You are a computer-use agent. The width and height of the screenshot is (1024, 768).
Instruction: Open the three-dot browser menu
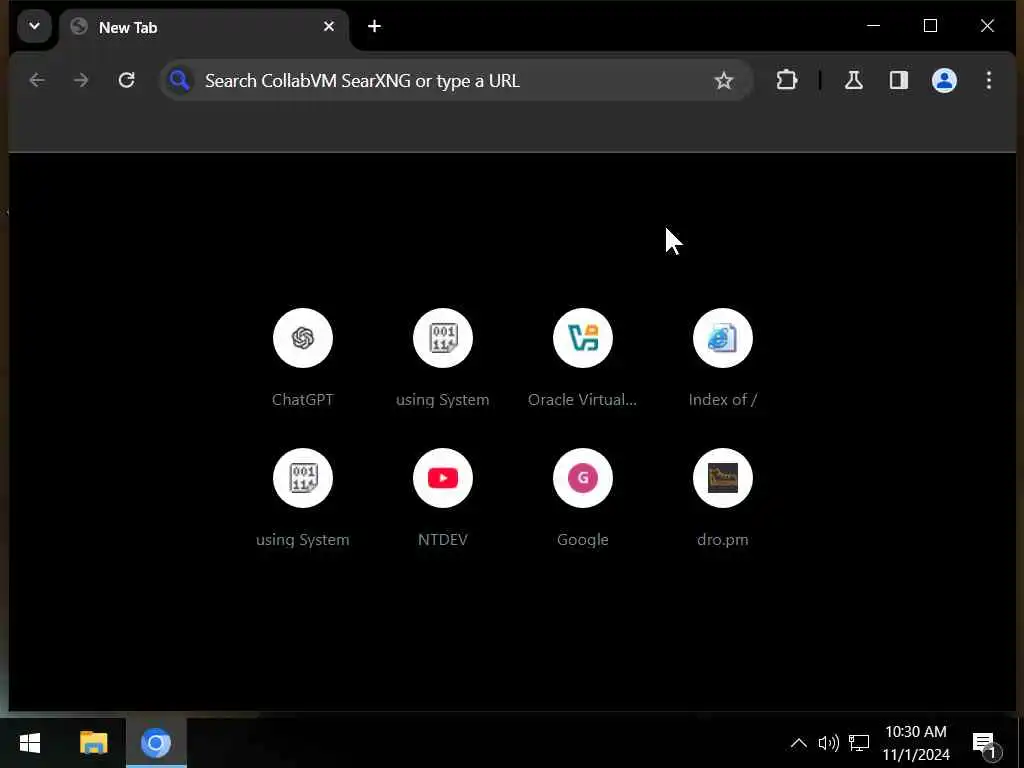point(989,80)
